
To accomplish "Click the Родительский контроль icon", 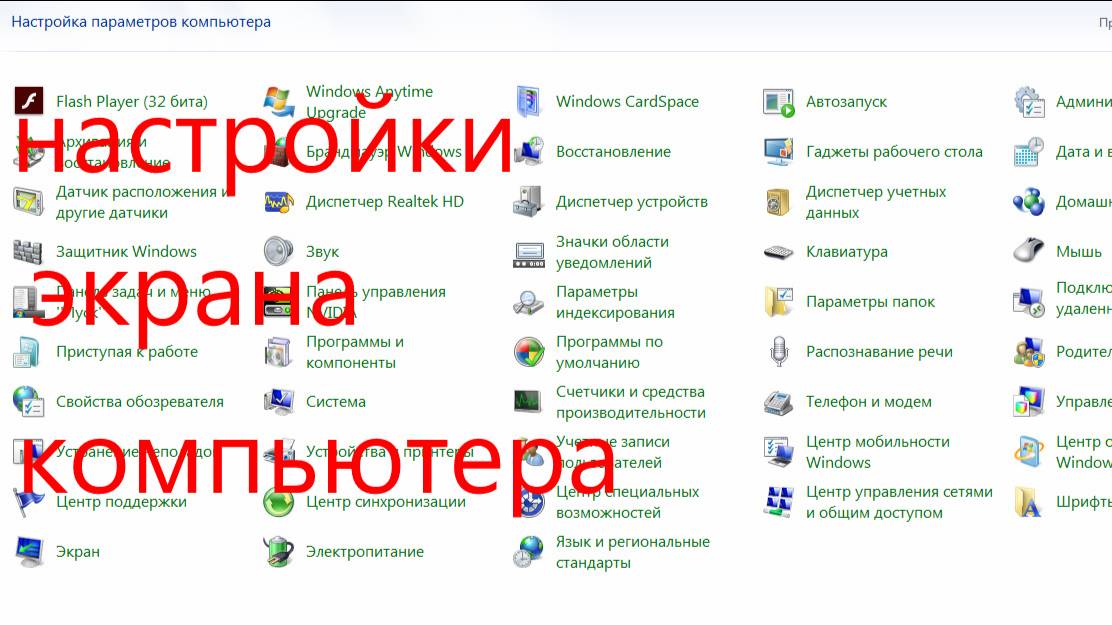I will (1029, 352).
